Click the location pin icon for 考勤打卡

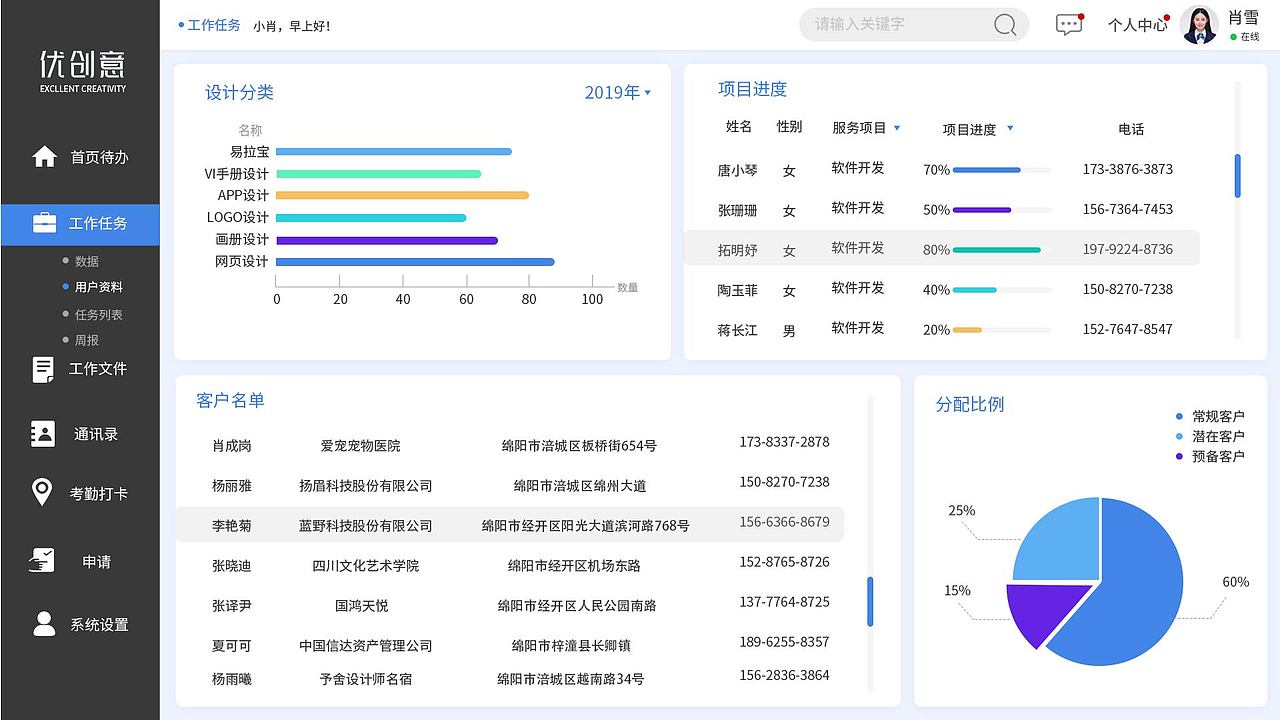(42, 493)
